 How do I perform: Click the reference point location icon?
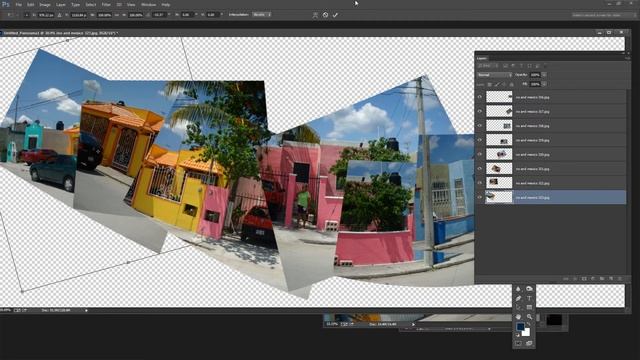(27, 15)
